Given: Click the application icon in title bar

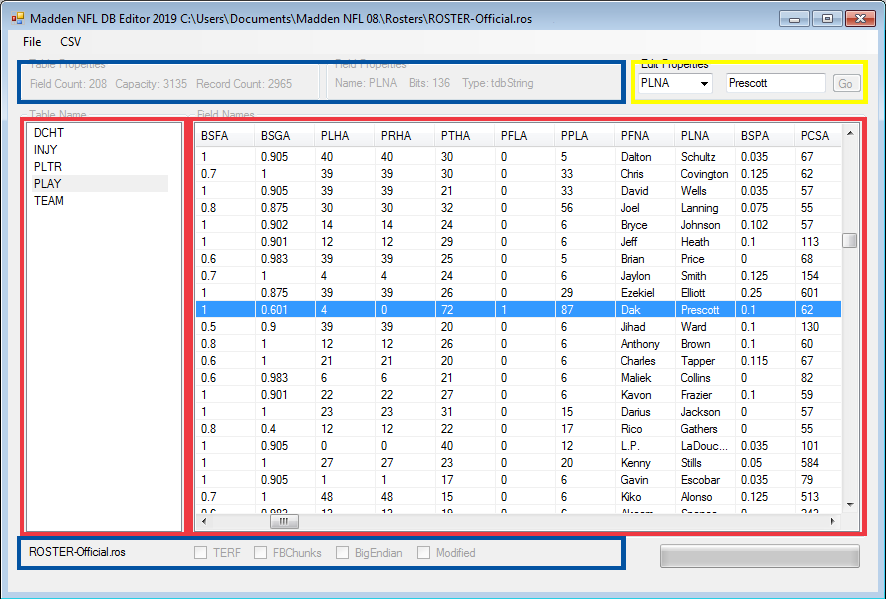Looking at the screenshot, I should [x=18, y=19].
